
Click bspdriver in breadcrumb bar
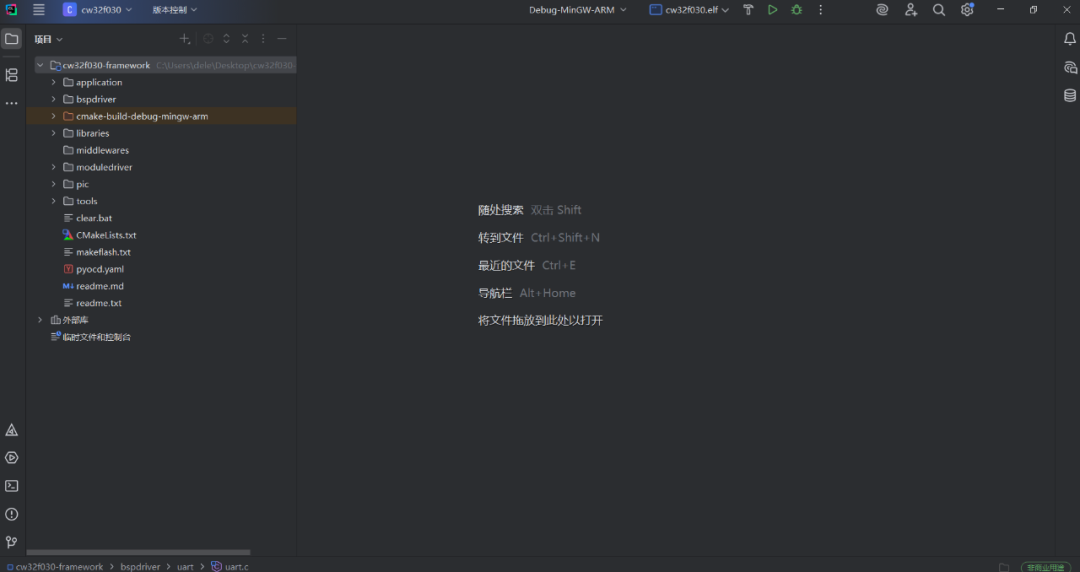140,566
